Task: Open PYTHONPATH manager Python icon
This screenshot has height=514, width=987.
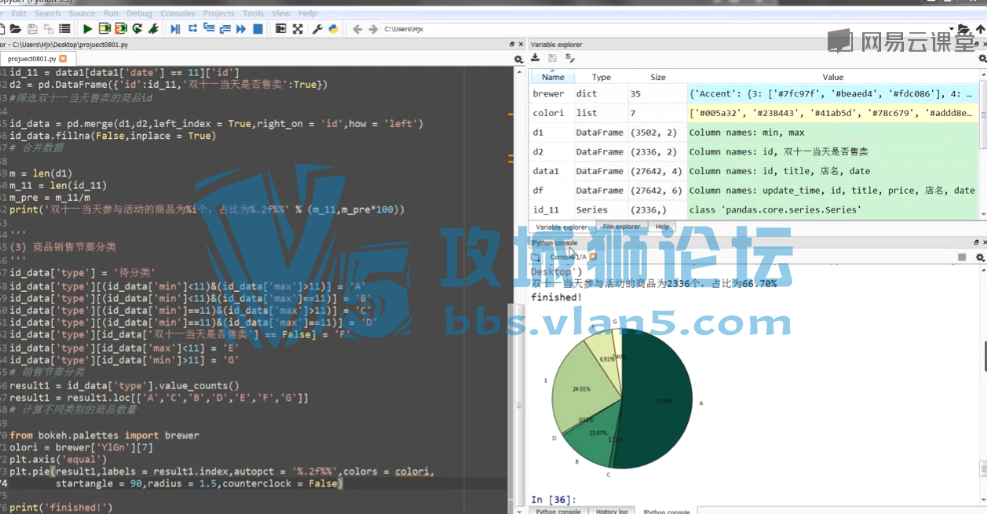Action: tap(333, 29)
